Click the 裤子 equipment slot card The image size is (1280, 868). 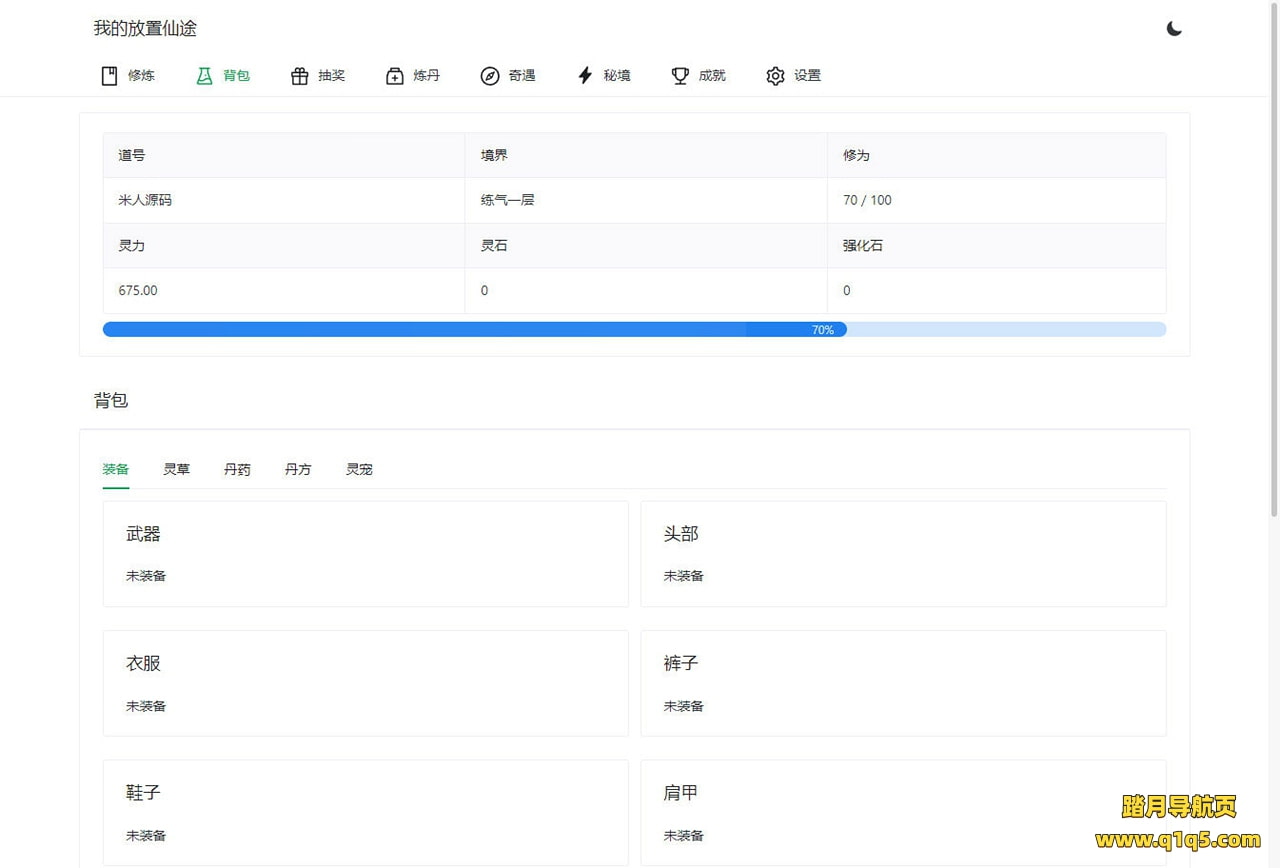point(902,683)
